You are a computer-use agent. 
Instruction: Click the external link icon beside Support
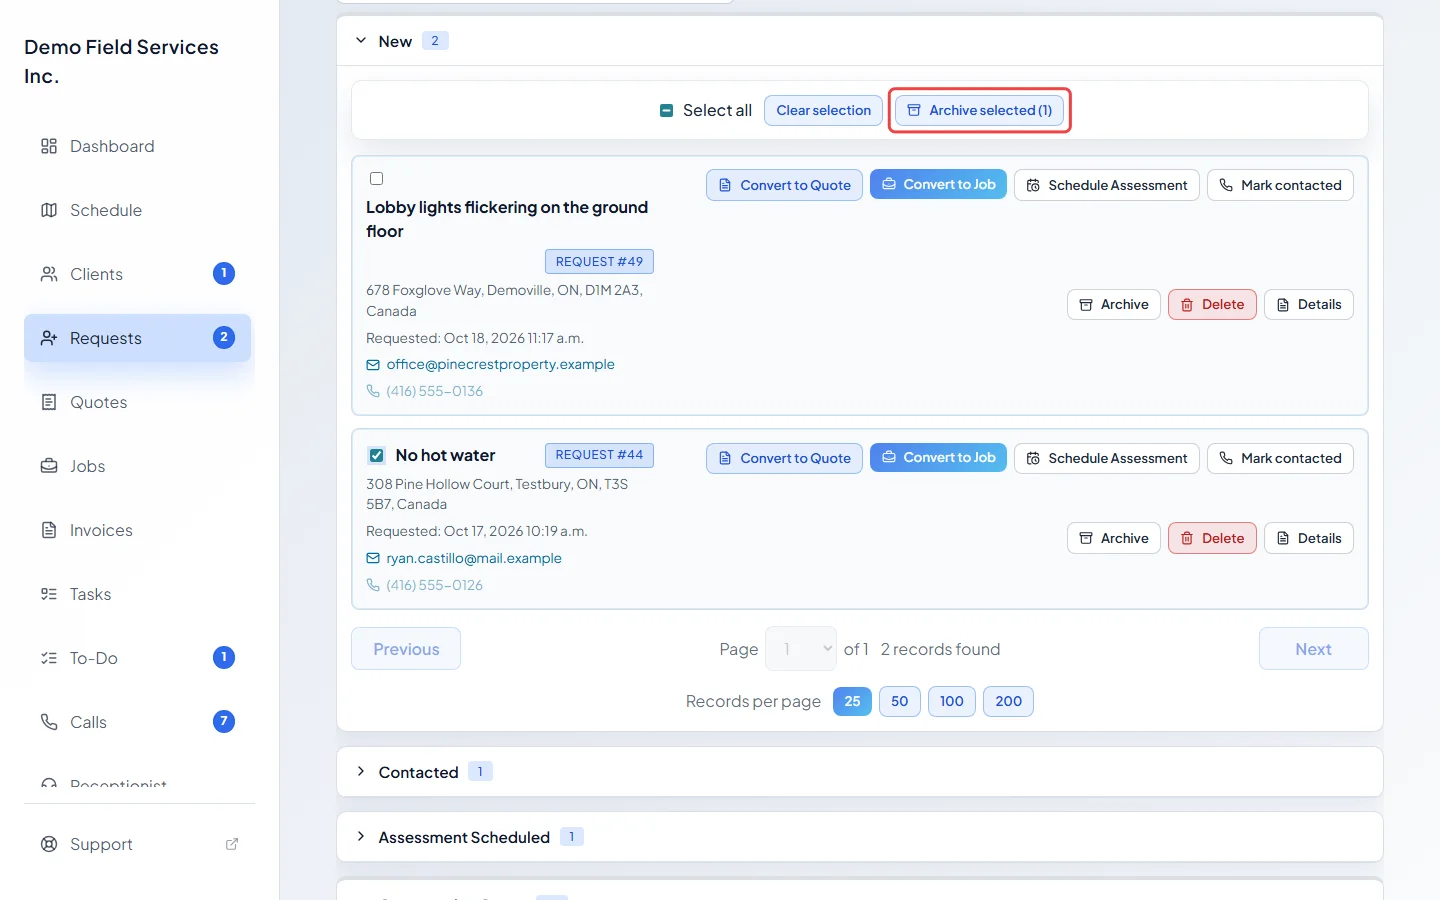click(232, 844)
